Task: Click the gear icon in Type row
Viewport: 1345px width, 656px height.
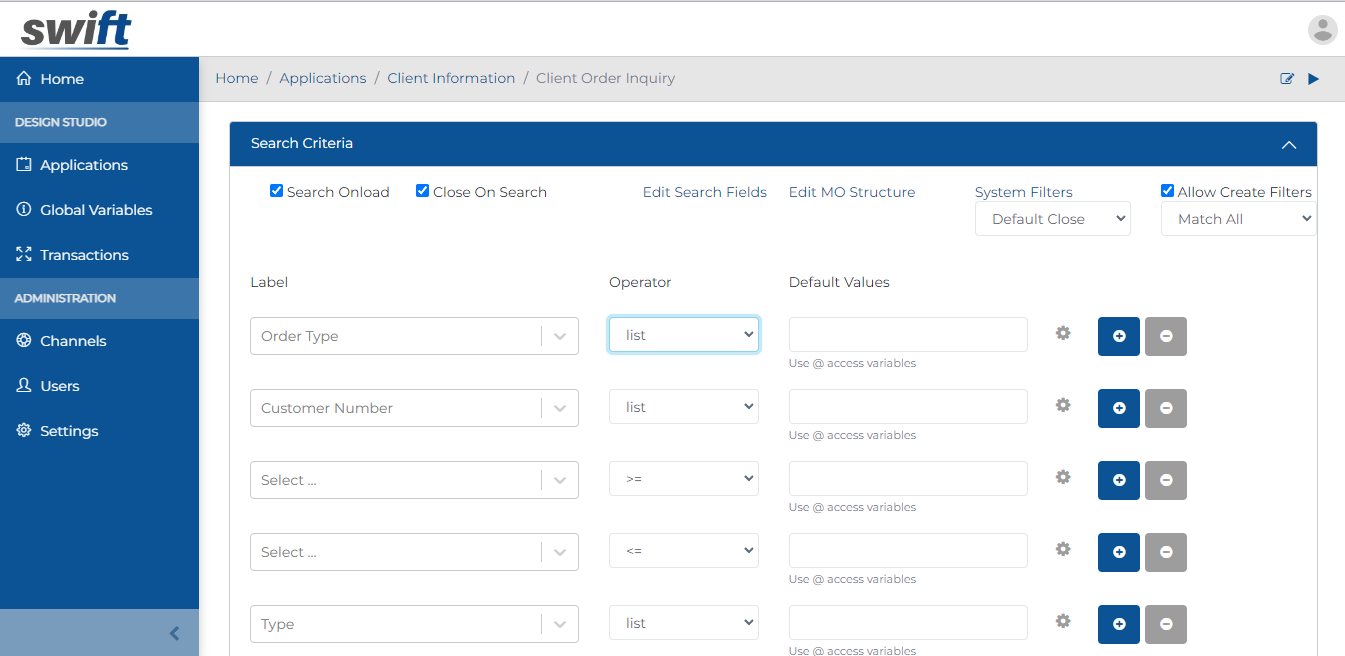Action: tap(1063, 621)
